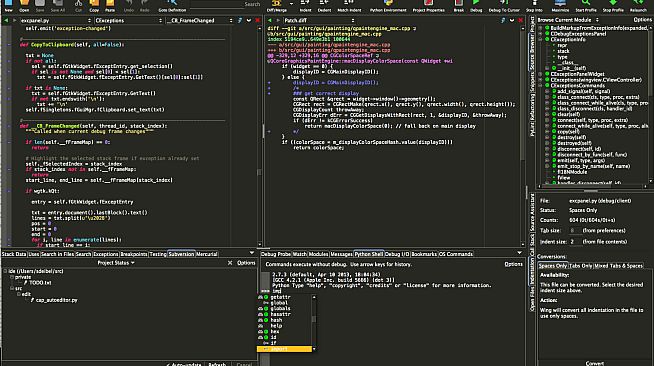Open Options in the Project Status panel
654x366 pixels.
tap(246, 263)
